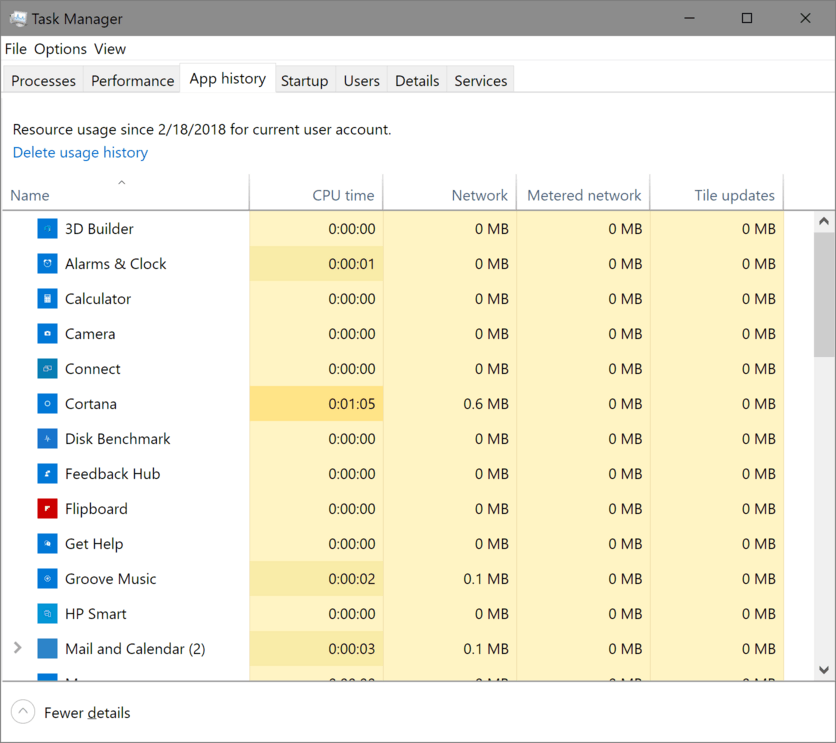Image resolution: width=836 pixels, height=743 pixels.
Task: Click Delete usage history link
Action: pos(80,152)
